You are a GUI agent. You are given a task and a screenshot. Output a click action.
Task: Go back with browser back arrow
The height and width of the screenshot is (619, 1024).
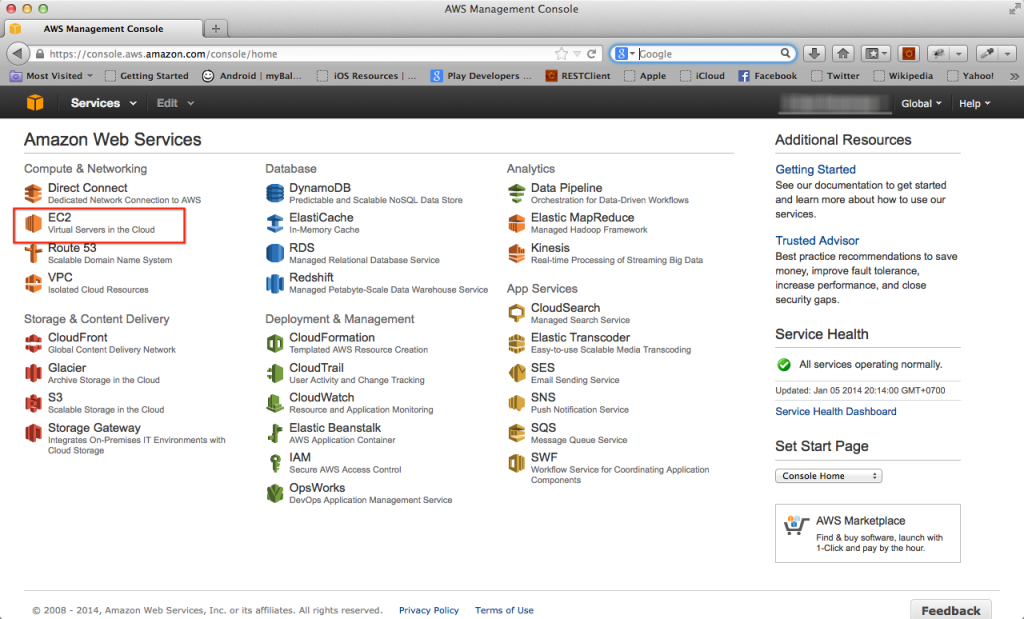coord(18,54)
